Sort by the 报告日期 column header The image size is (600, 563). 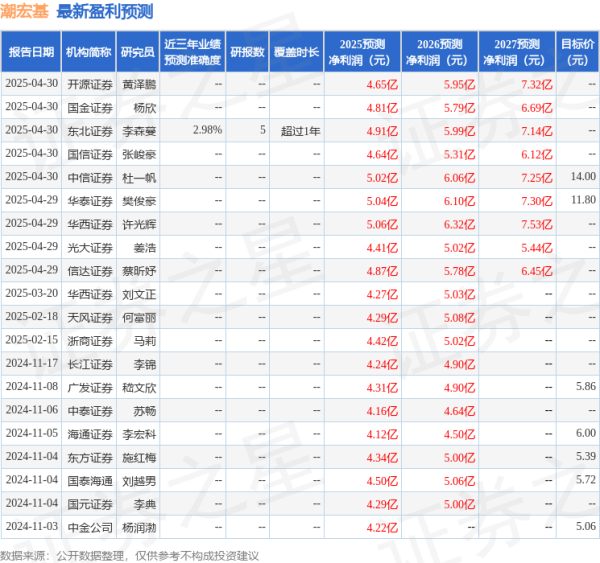[x=29, y=51]
